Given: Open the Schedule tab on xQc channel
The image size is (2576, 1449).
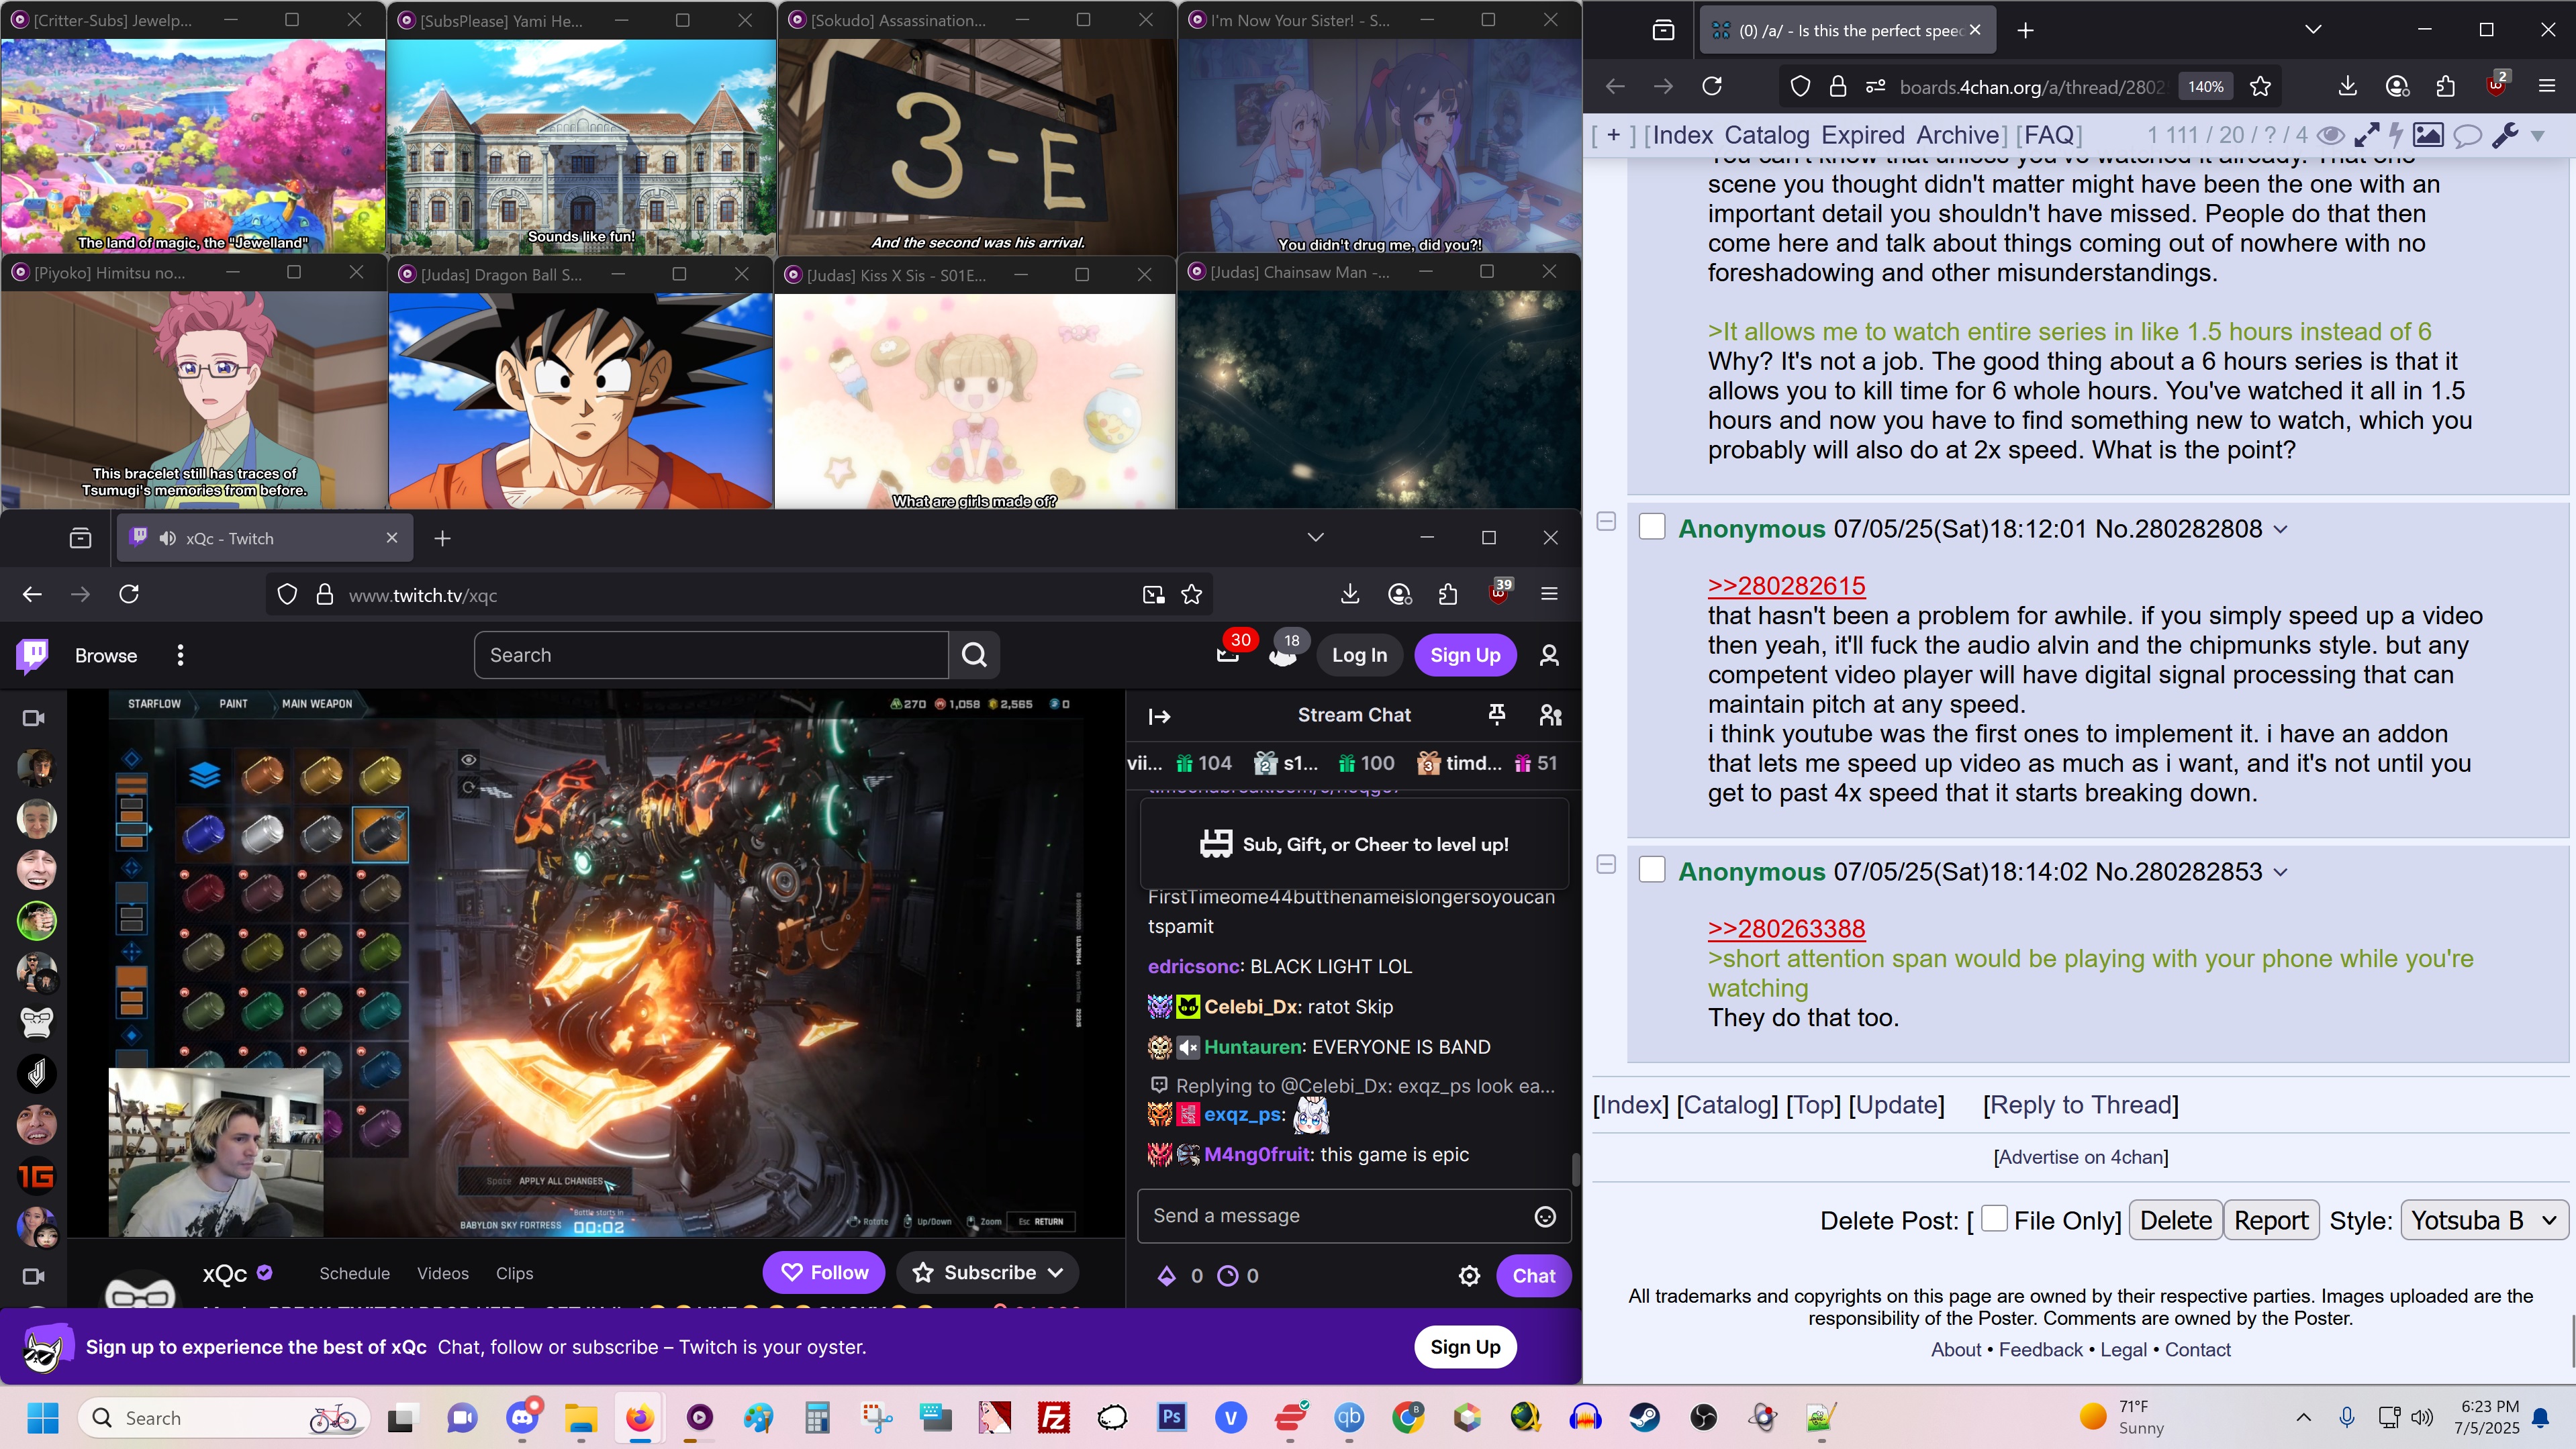Looking at the screenshot, I should (354, 1274).
